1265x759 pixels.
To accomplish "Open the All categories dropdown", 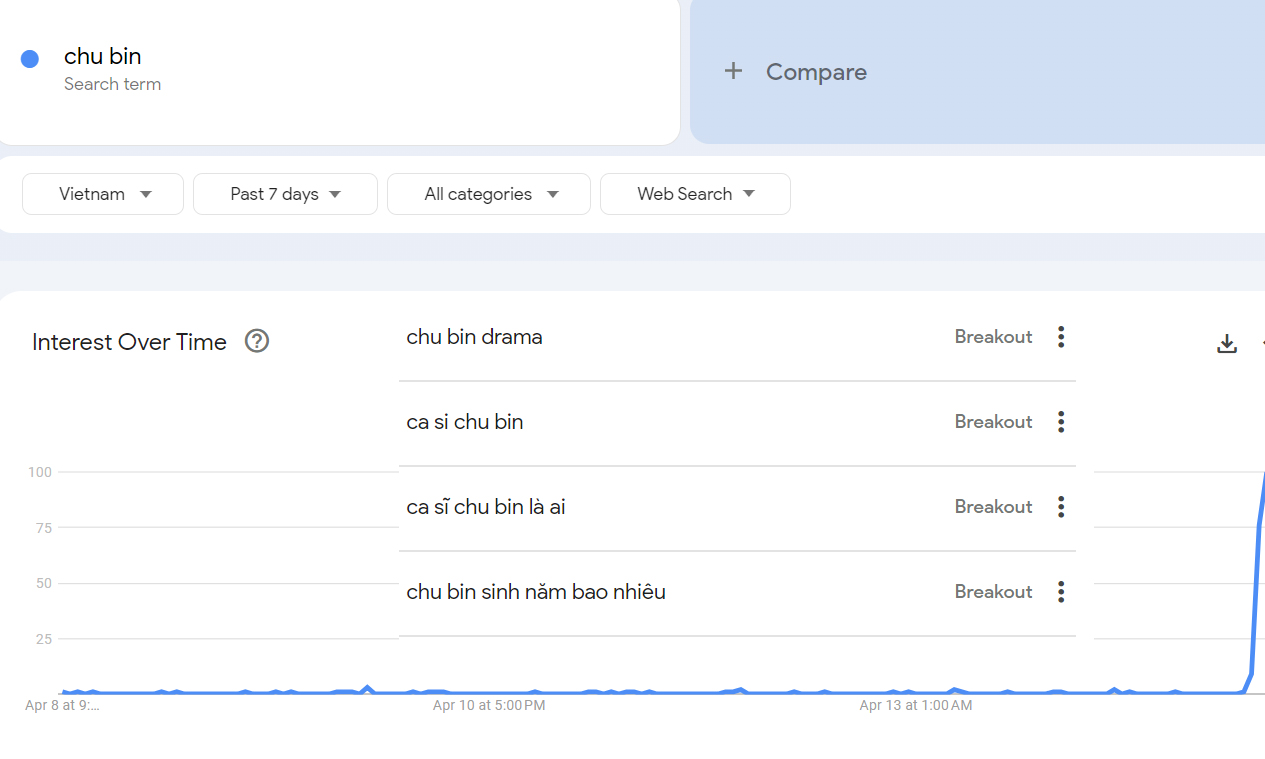I will (489, 194).
